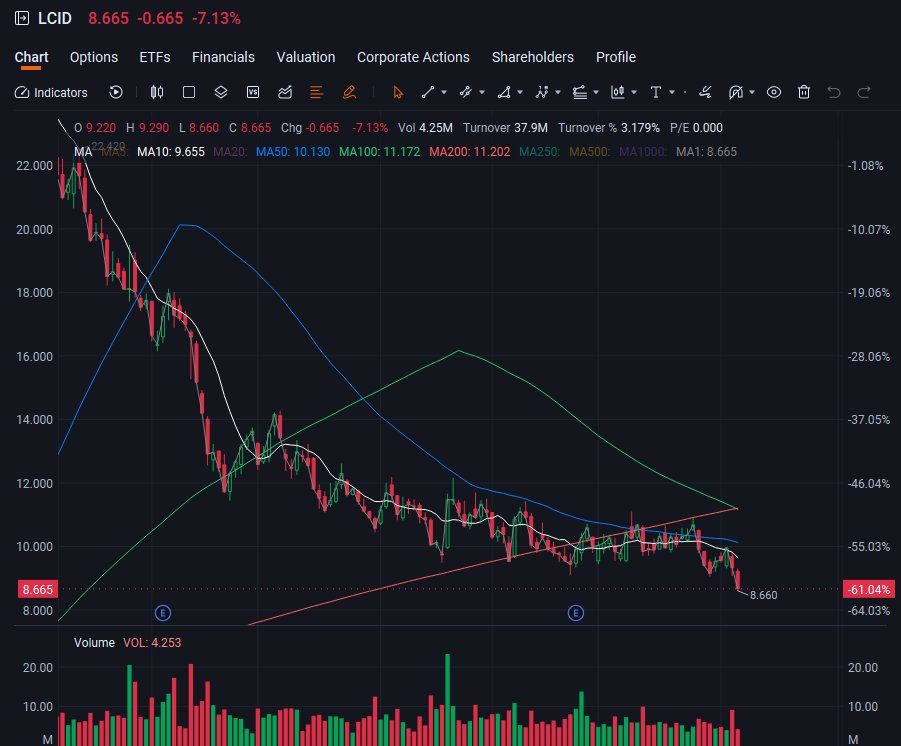Expand the measure tool dropdown arrow
The height and width of the screenshot is (746, 901).
coord(634,92)
